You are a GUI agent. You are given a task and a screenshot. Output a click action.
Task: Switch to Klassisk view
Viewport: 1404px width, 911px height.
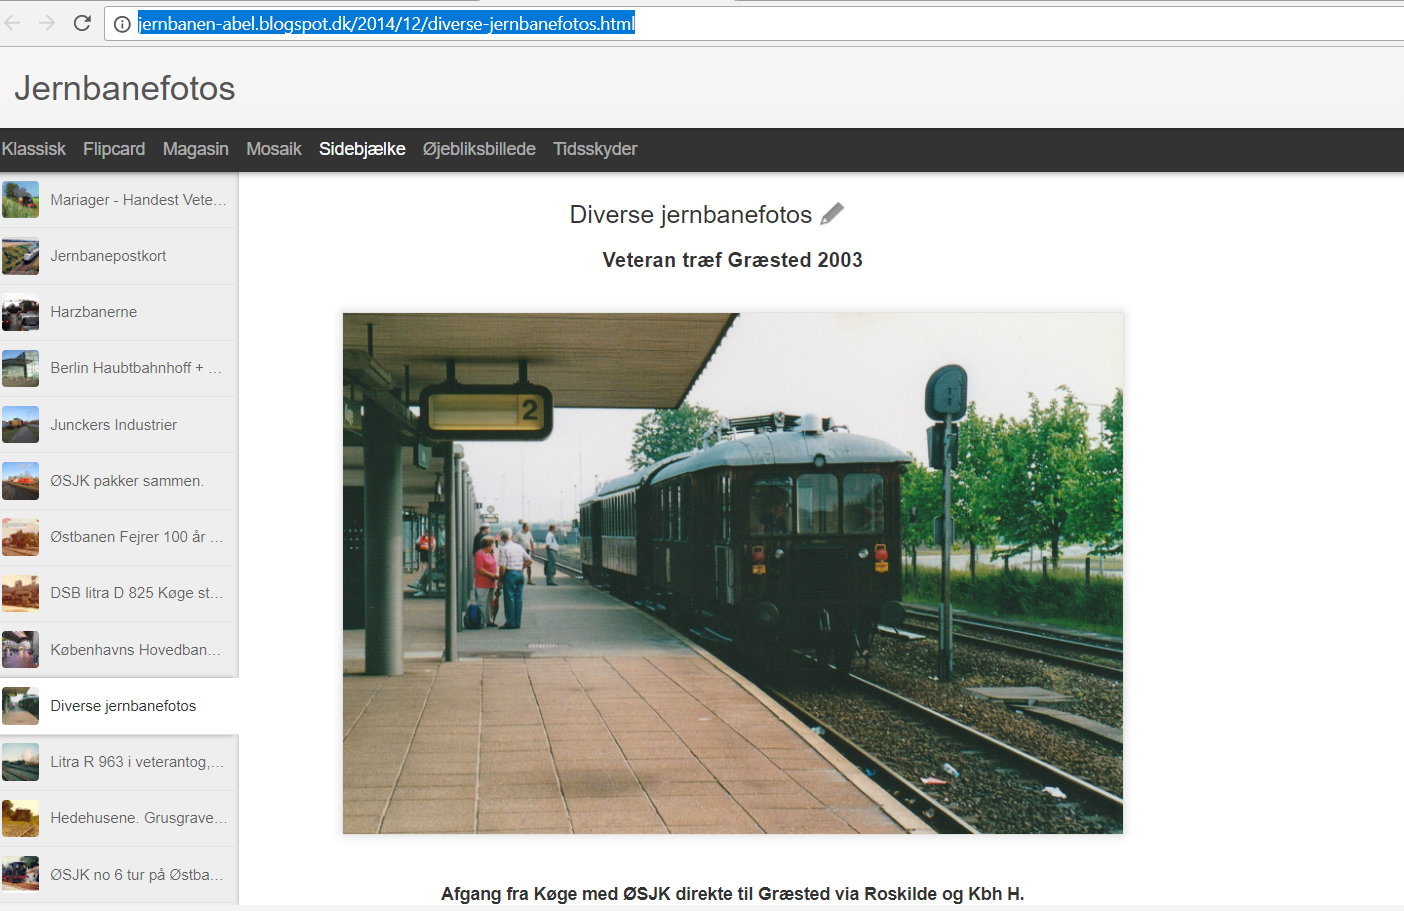[x=34, y=149]
